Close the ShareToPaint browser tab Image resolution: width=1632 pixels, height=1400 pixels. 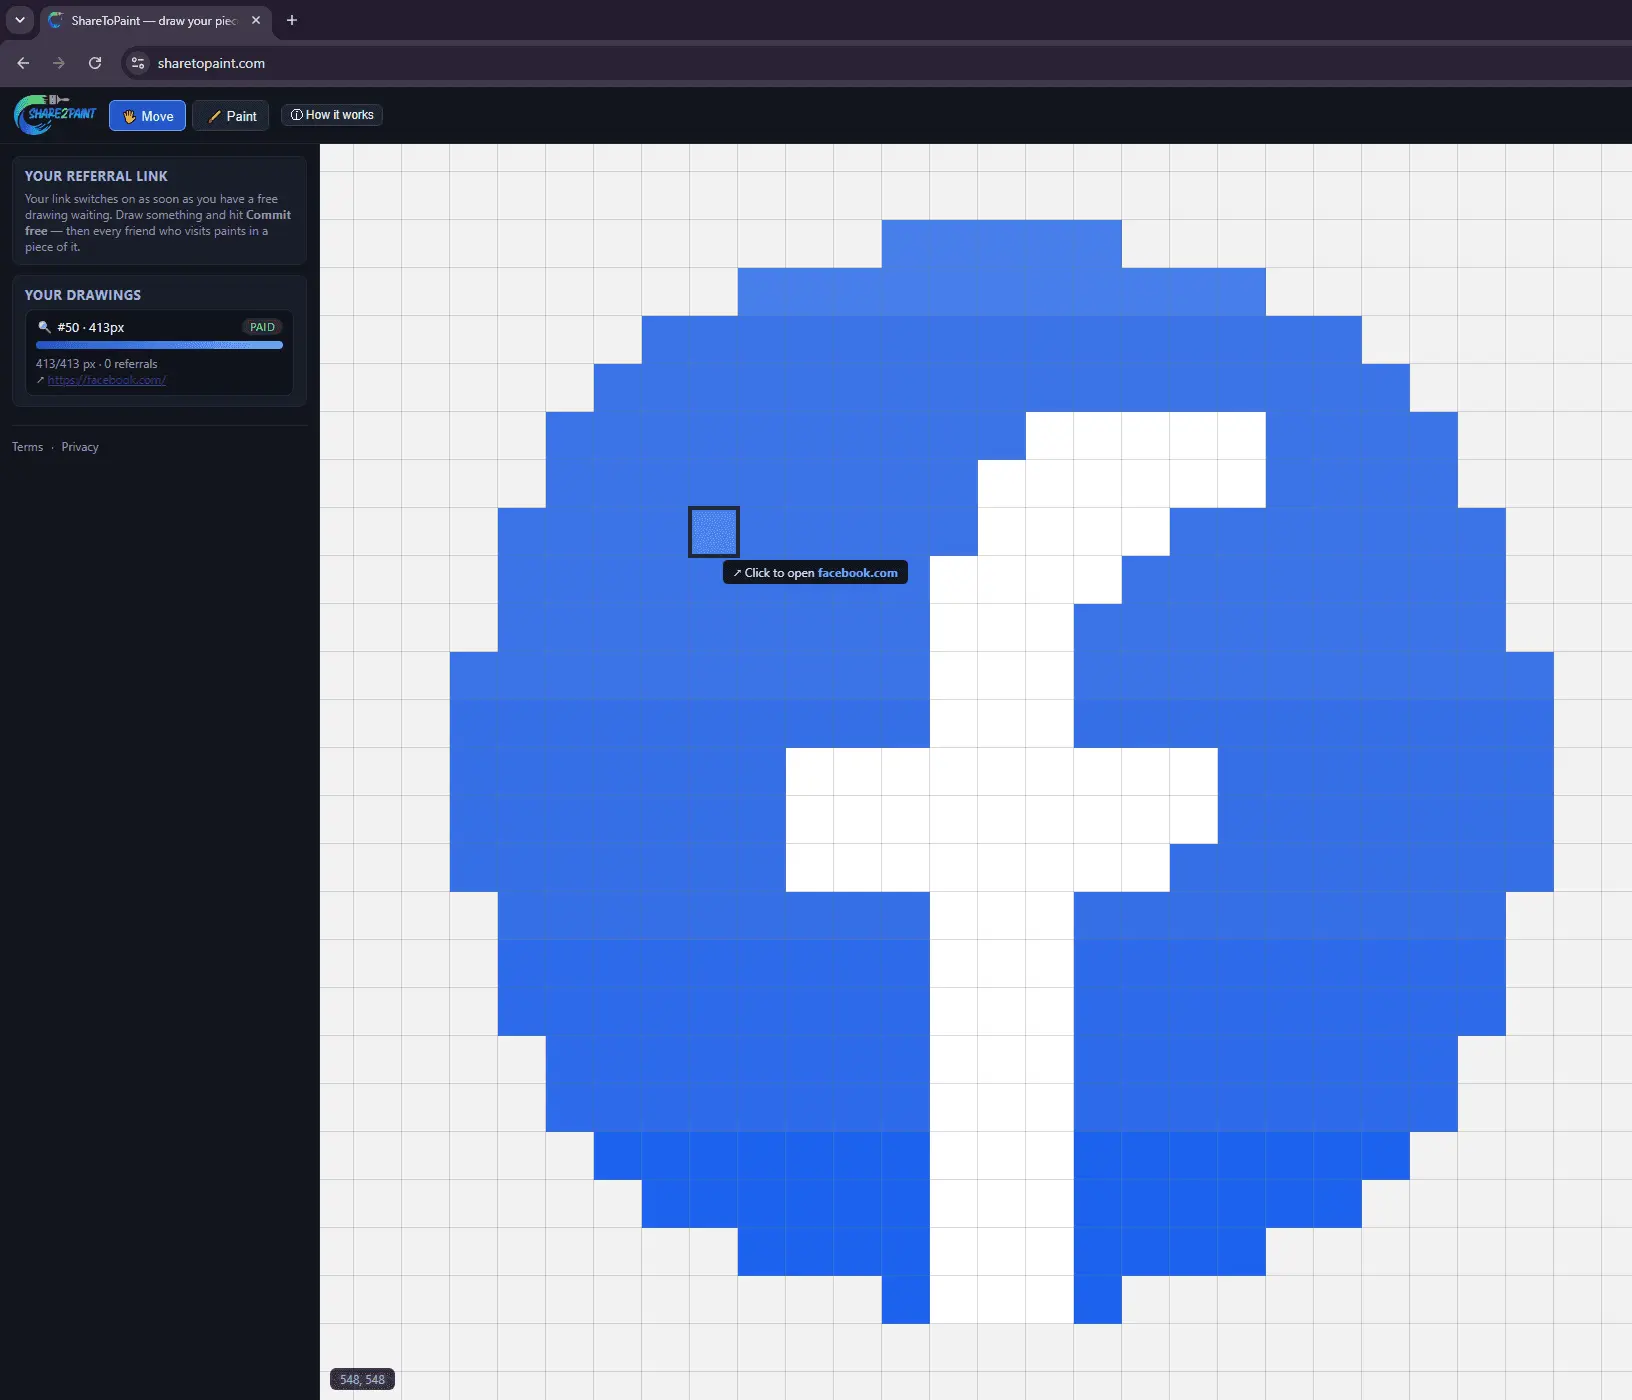click(256, 20)
